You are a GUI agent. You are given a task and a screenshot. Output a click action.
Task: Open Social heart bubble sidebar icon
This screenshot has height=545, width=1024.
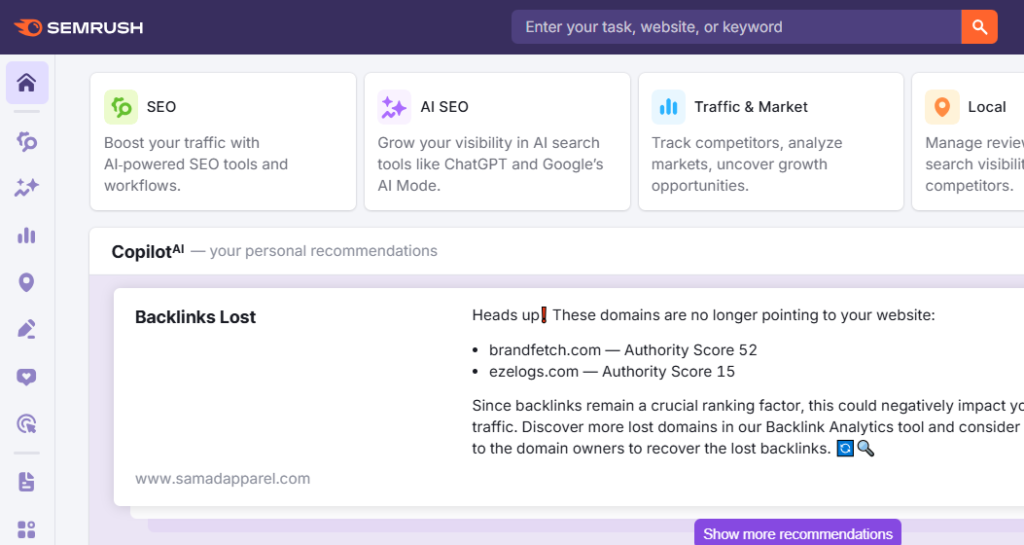[x=27, y=377]
